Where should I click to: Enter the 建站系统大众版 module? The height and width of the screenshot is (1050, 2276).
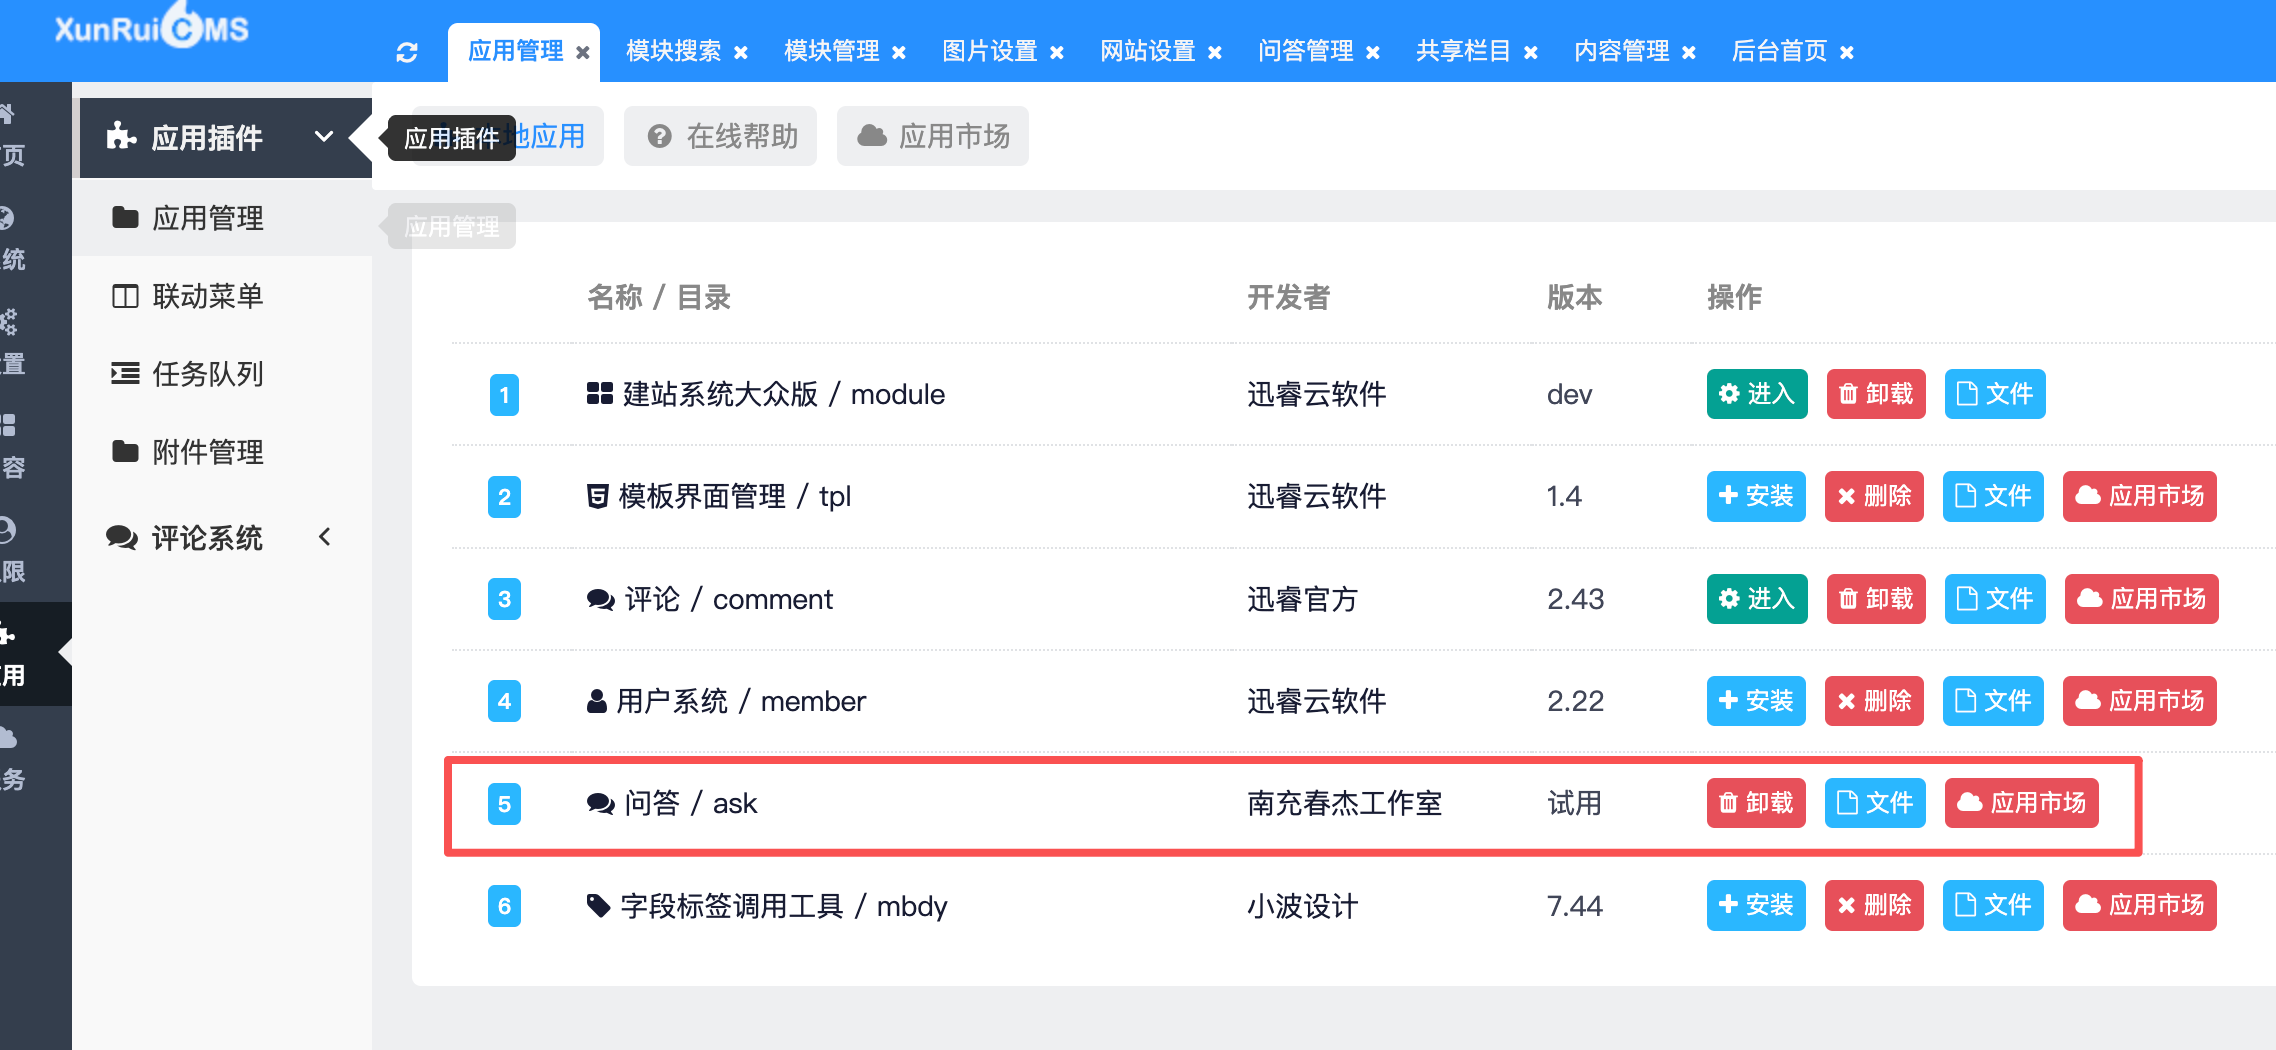tap(1756, 394)
